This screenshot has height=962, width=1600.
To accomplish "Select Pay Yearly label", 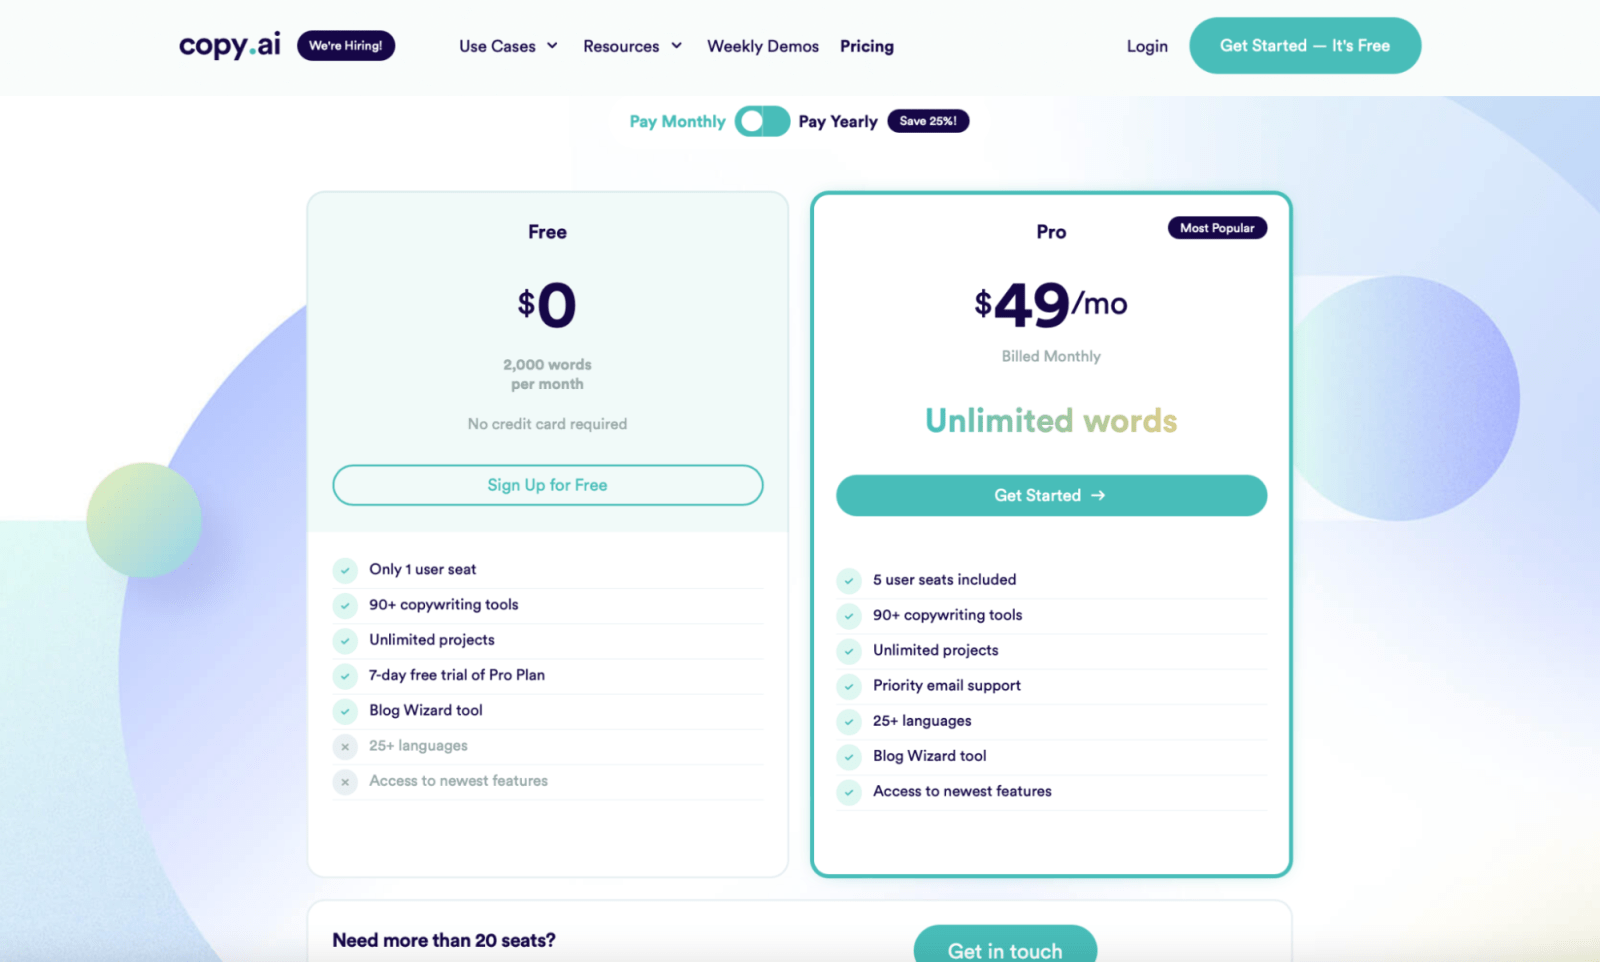I will pos(838,121).
